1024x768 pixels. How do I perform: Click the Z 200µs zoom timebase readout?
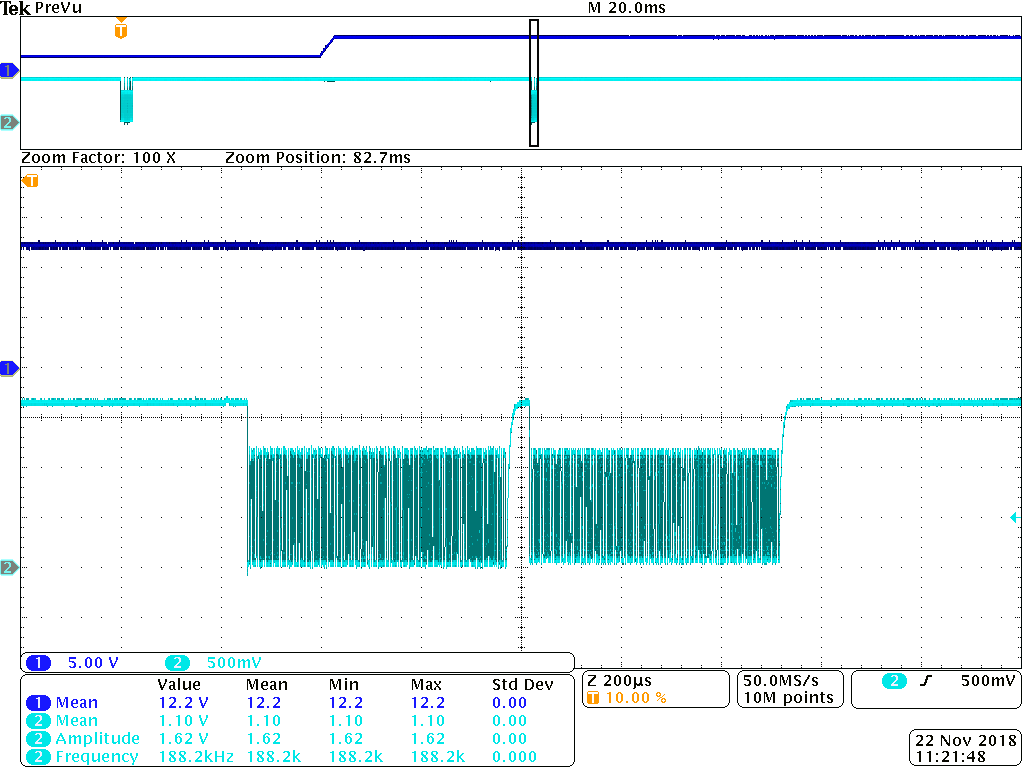618,679
